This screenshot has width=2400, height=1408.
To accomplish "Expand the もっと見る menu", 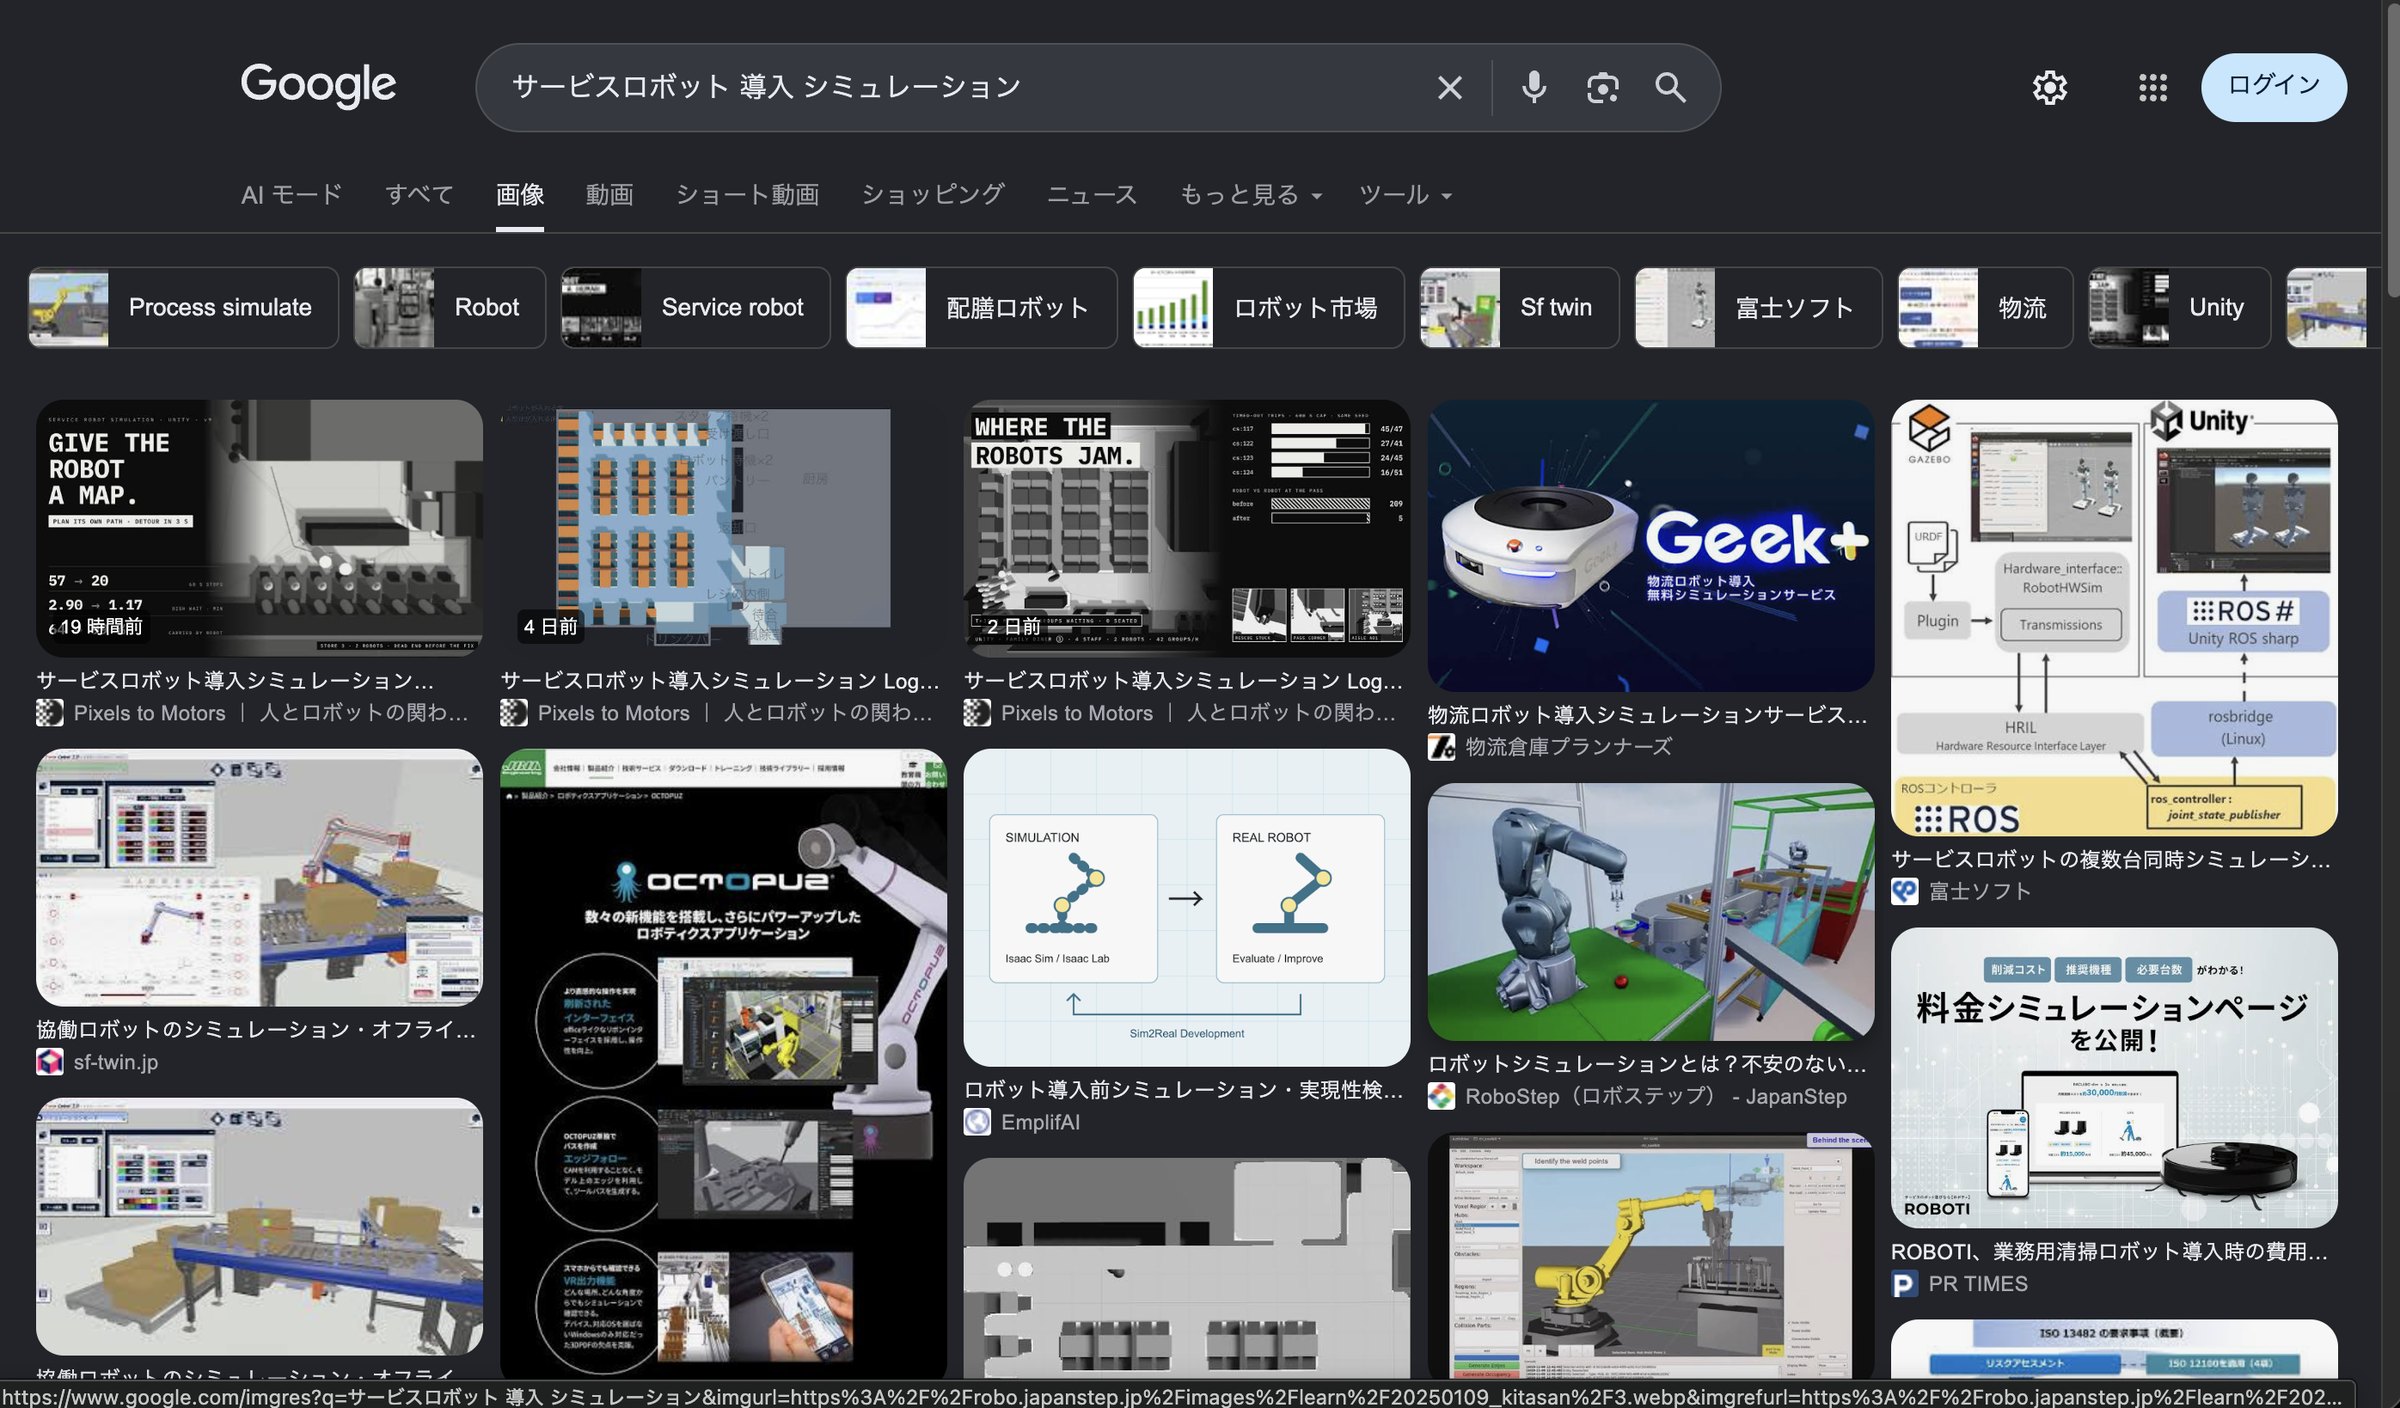I will coord(1251,195).
